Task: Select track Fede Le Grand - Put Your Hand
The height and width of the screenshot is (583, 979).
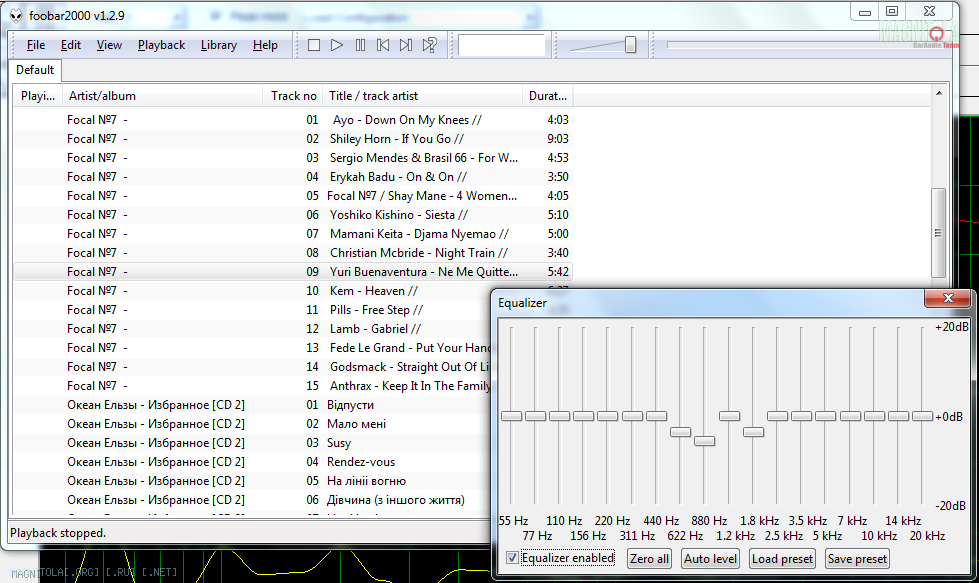Action: click(x=252, y=348)
